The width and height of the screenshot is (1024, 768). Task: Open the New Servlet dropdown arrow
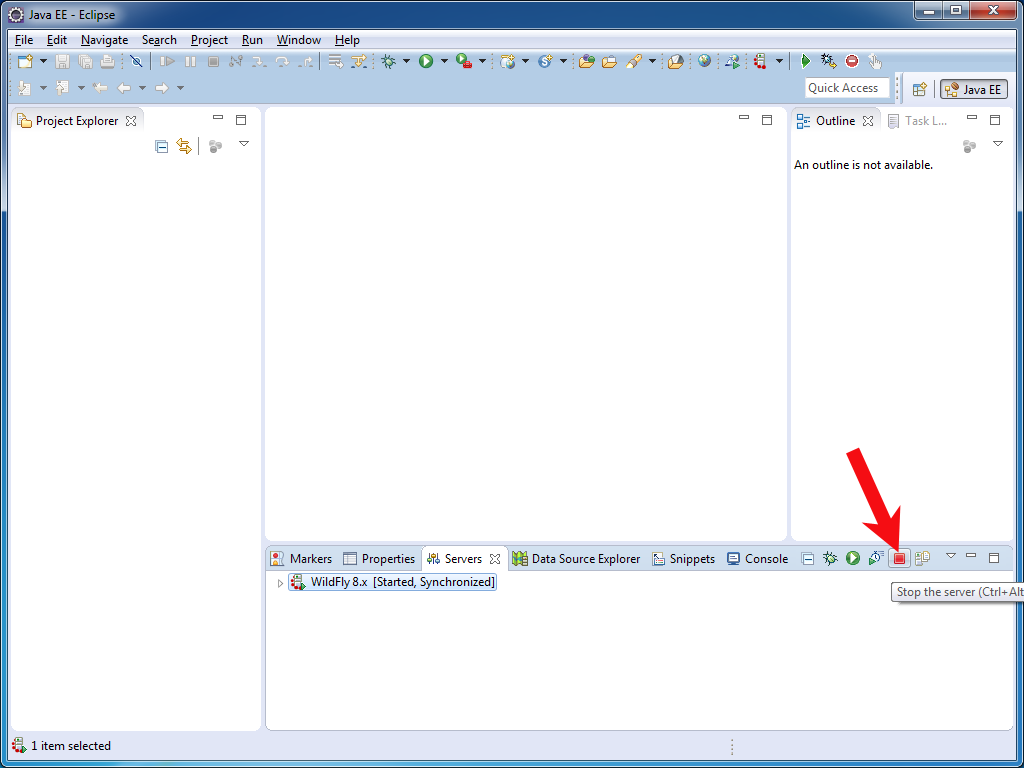tap(563, 61)
